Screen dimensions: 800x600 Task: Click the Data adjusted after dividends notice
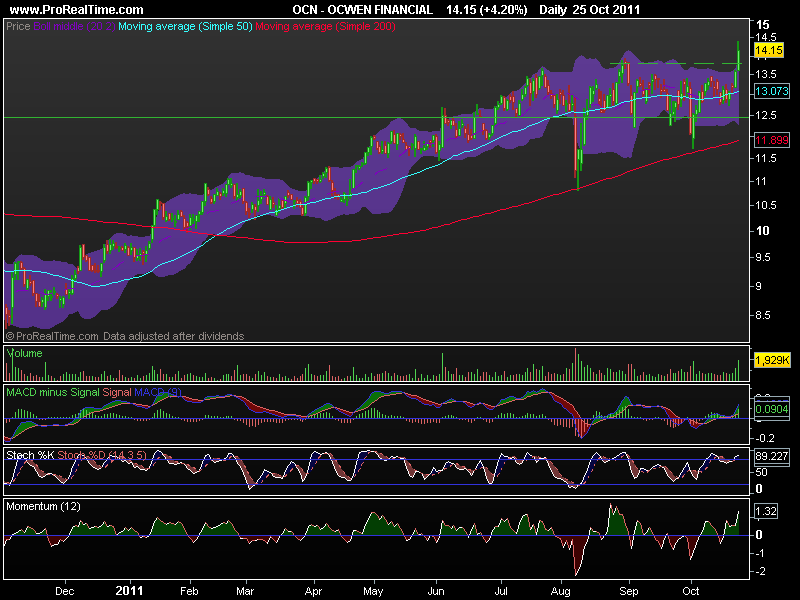point(173,336)
